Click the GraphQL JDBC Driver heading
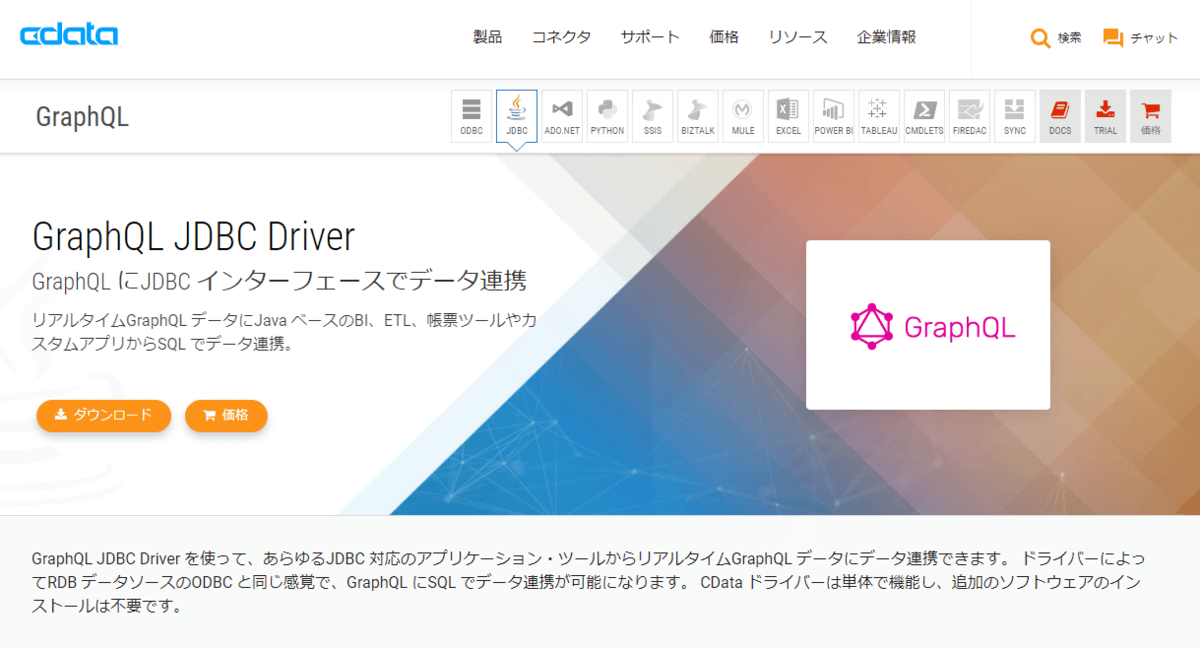The height and width of the screenshot is (648, 1200). [194, 237]
